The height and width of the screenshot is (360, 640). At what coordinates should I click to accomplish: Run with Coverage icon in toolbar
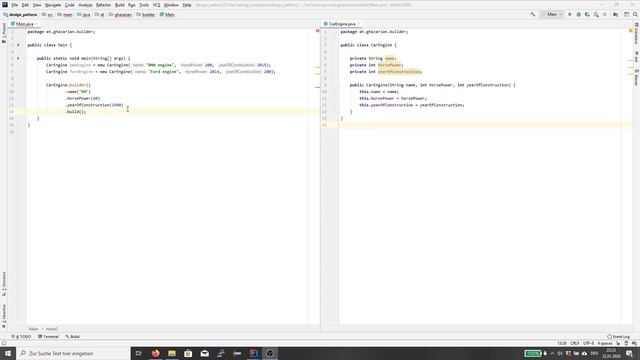click(587, 14)
